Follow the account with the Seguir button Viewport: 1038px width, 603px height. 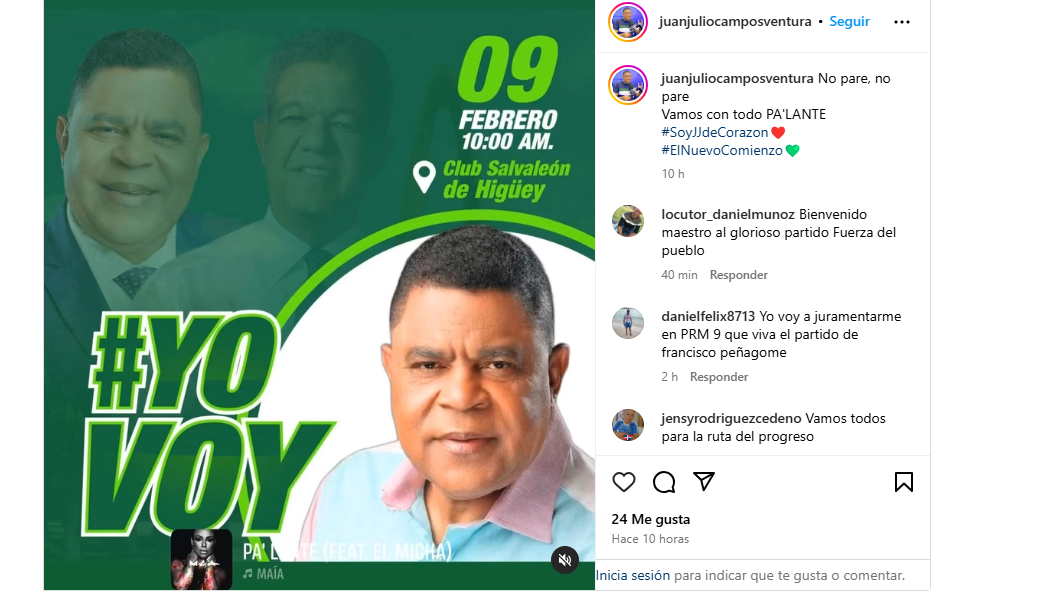(x=849, y=22)
